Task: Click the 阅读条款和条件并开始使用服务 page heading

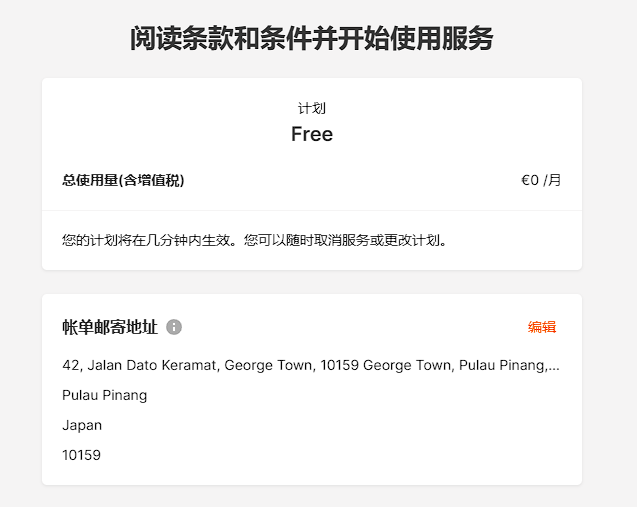Action: (x=312, y=38)
